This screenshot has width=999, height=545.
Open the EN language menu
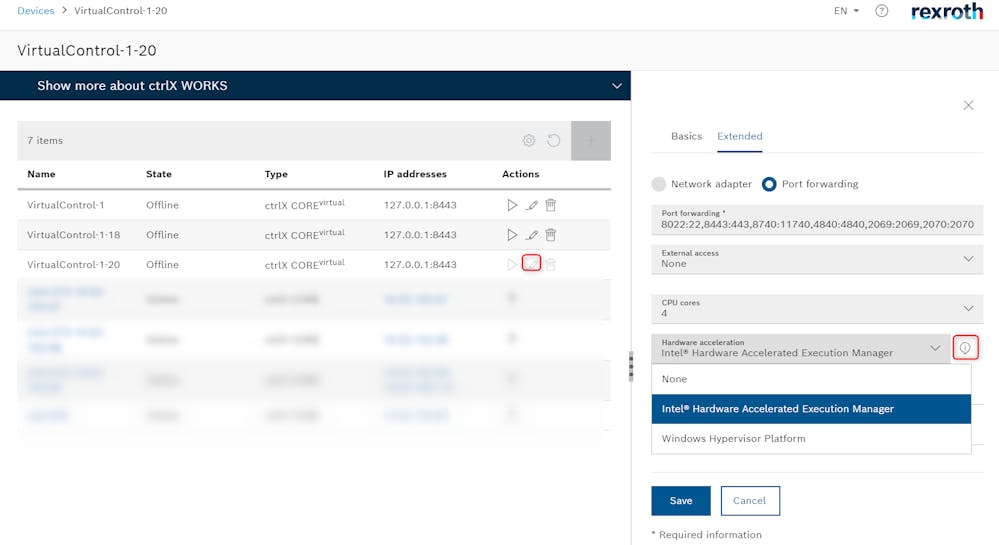click(x=846, y=11)
